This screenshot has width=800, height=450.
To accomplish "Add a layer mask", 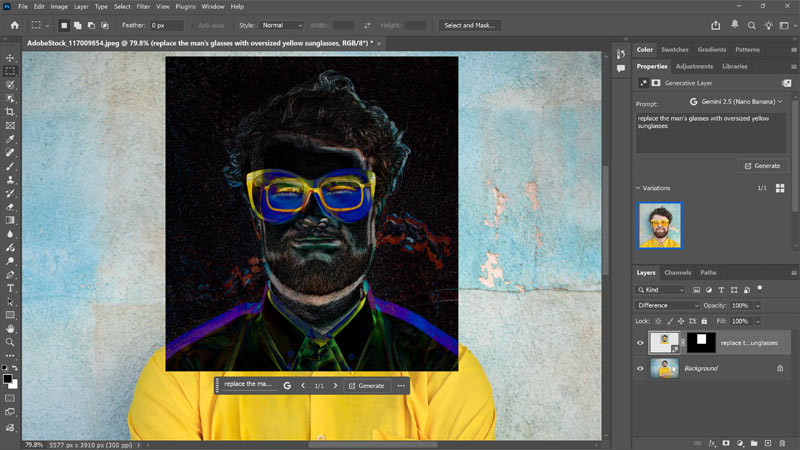I will pyautogui.click(x=726, y=443).
